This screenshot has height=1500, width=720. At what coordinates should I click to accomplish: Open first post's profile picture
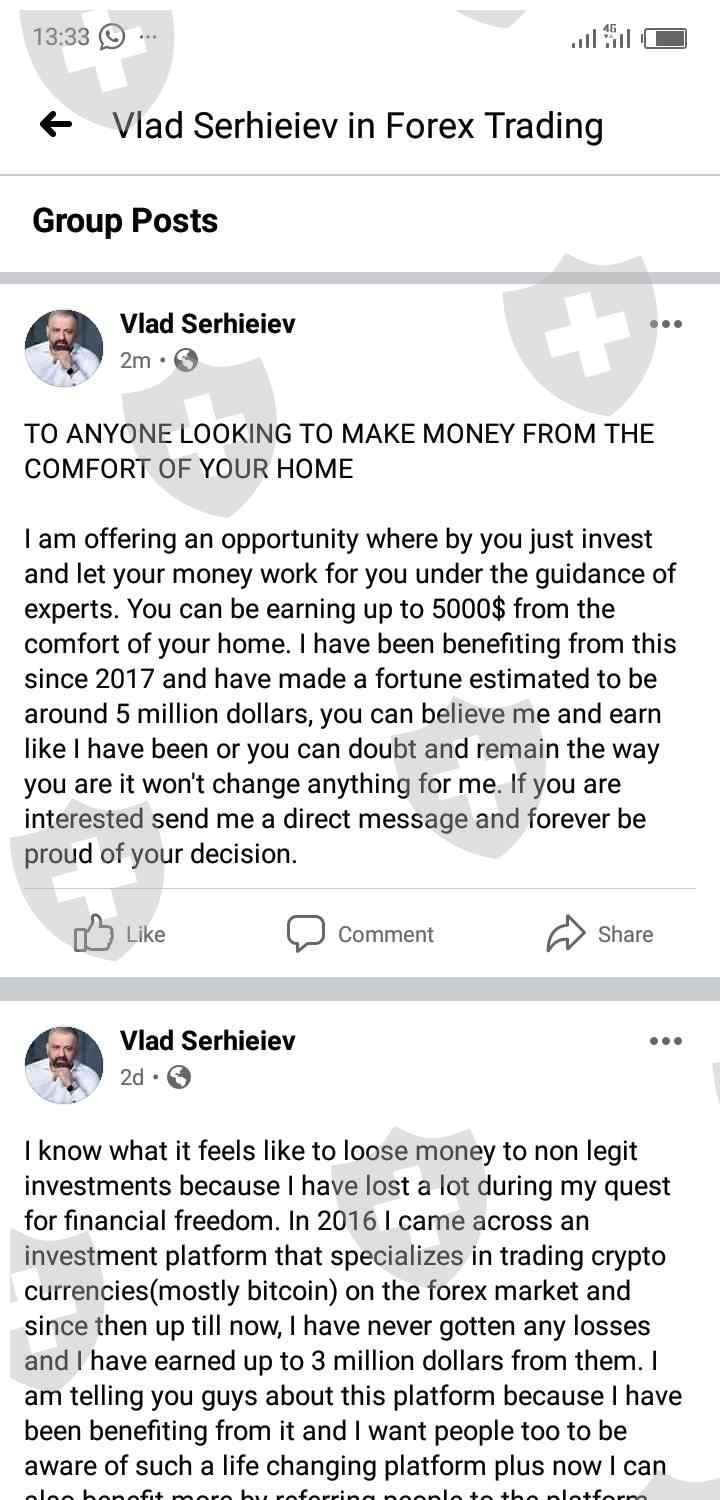pos(64,347)
